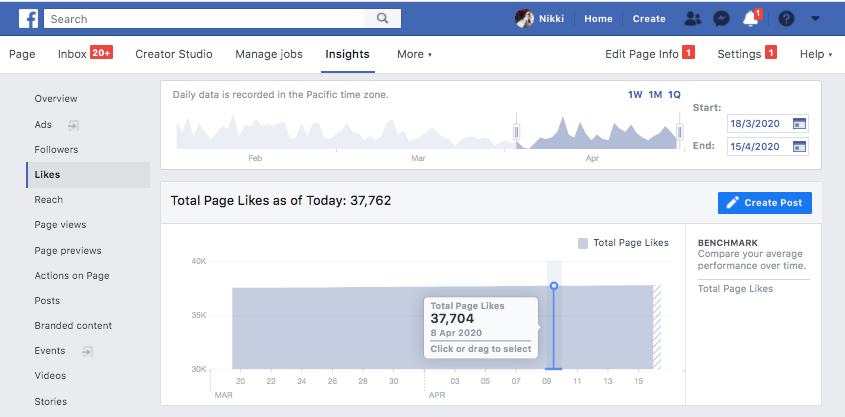Open the Quick Help question icon
This screenshot has height=417, width=845.
tap(786, 18)
